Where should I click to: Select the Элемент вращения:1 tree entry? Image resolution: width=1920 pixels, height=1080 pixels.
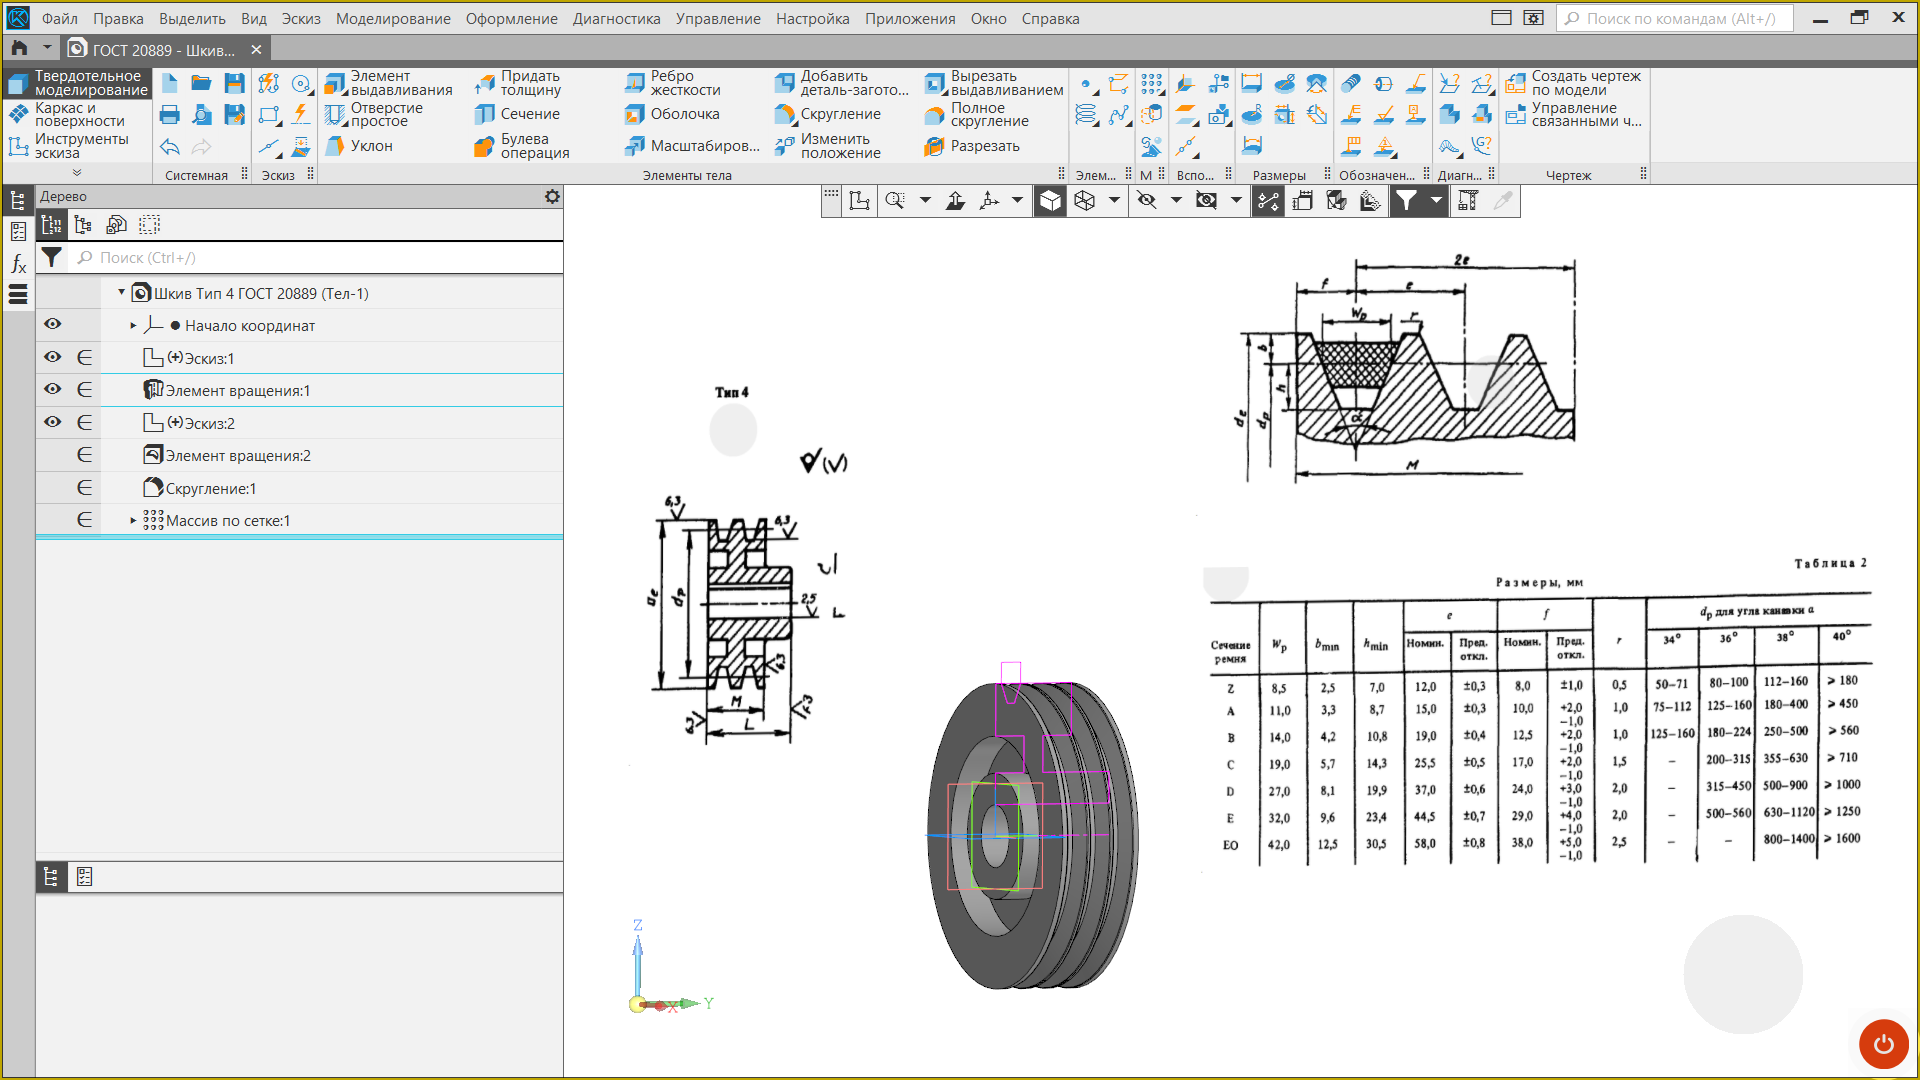click(237, 391)
